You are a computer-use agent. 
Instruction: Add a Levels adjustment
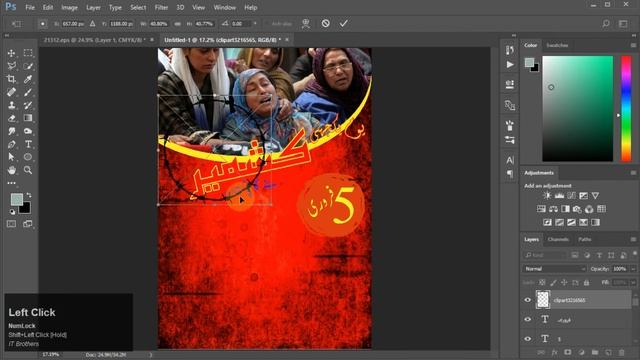559,196
